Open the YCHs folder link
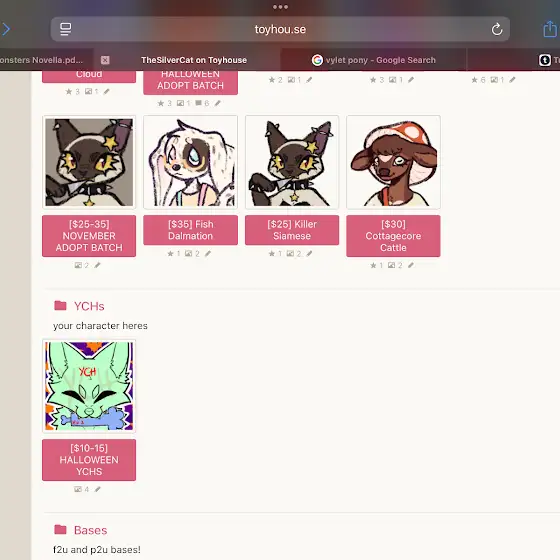 pos(89,306)
